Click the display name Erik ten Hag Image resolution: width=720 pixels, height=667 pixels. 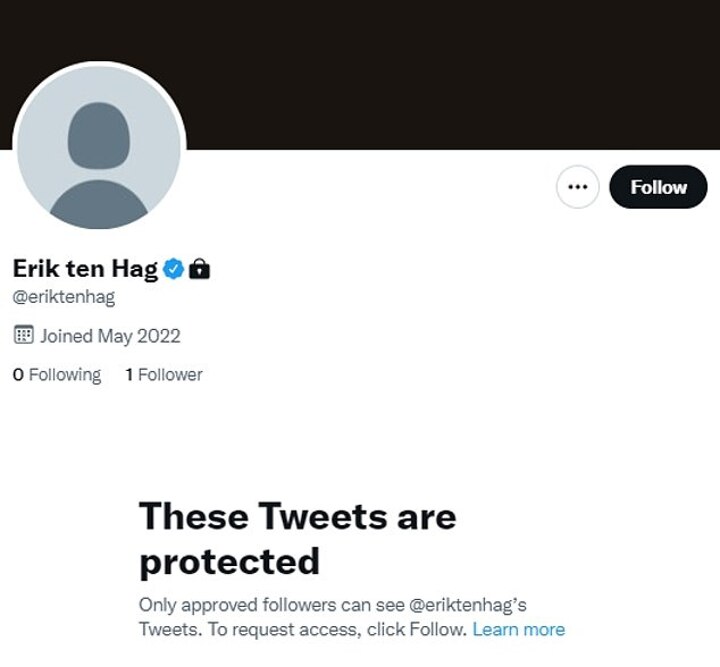[85, 268]
